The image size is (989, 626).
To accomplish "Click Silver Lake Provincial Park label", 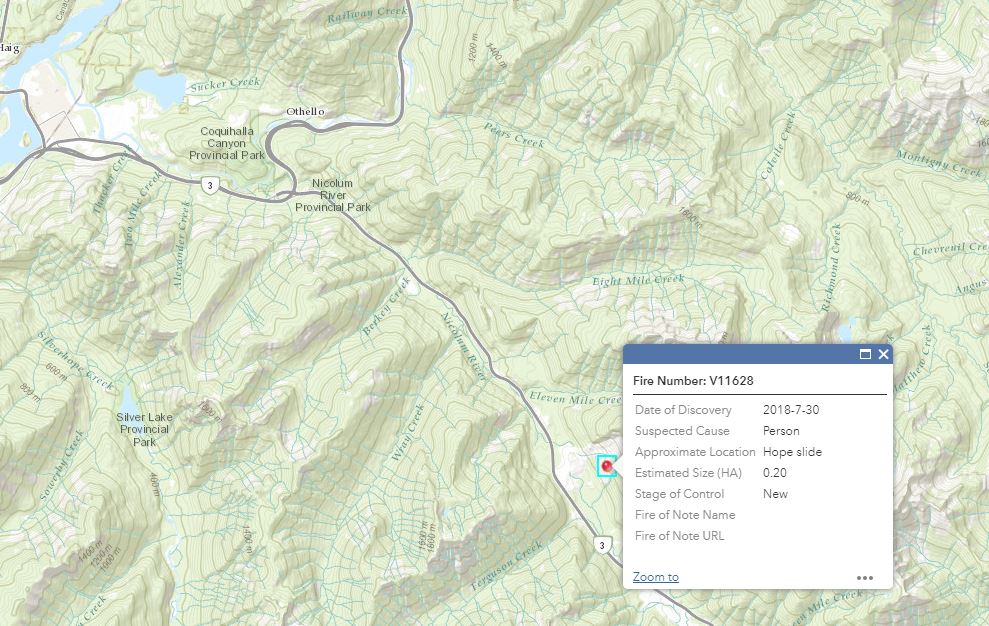I will 145,429.
